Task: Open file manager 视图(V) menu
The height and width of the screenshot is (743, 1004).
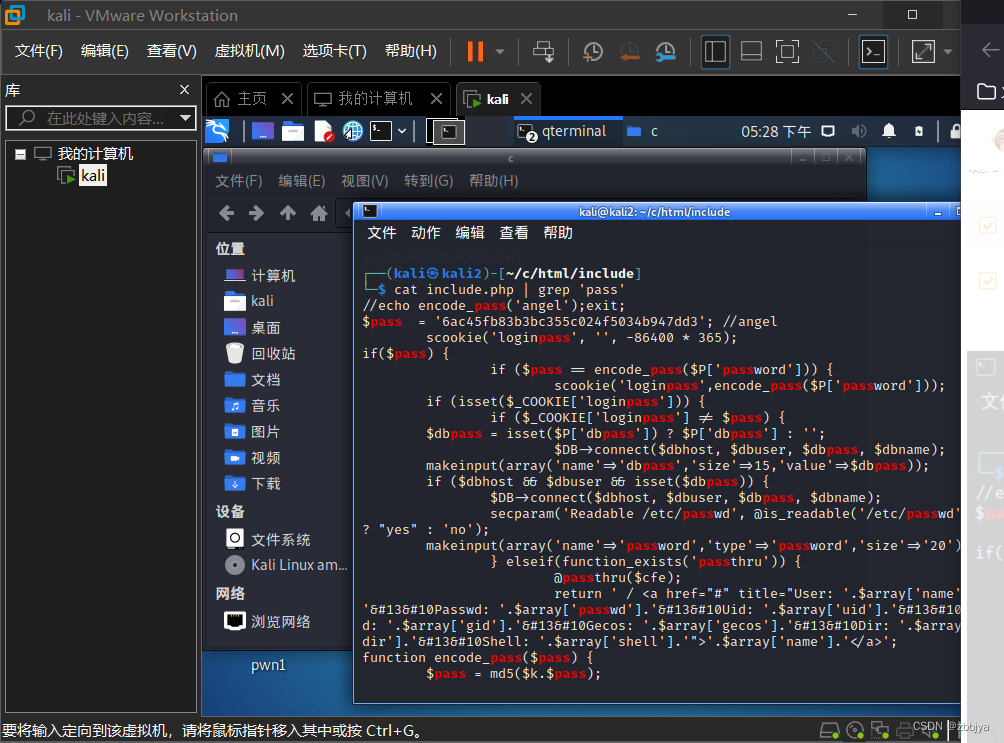Action: 364,181
